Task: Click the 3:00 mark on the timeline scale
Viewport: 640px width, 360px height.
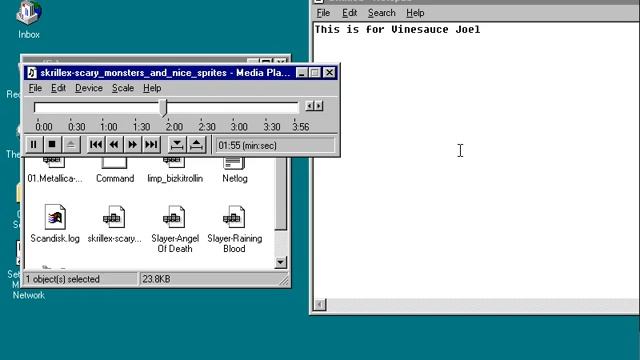Action: (x=239, y=127)
